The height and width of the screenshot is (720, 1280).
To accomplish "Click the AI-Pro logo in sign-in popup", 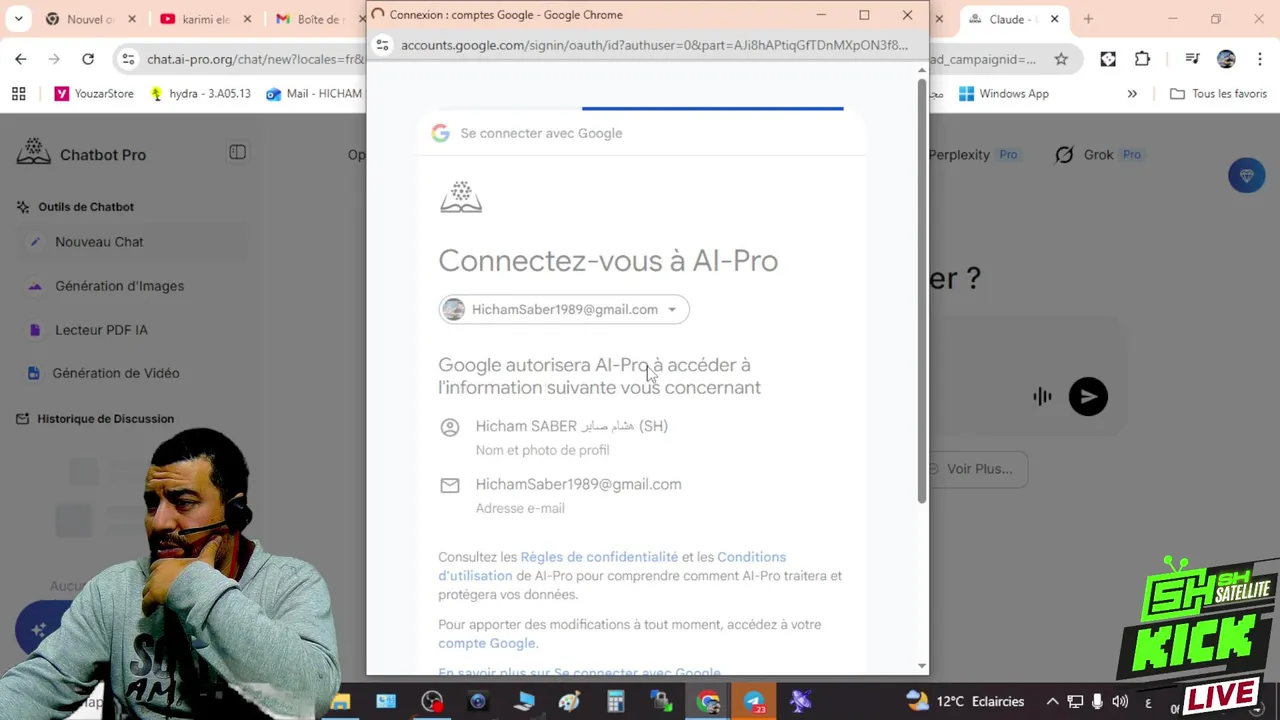I will pos(461,197).
